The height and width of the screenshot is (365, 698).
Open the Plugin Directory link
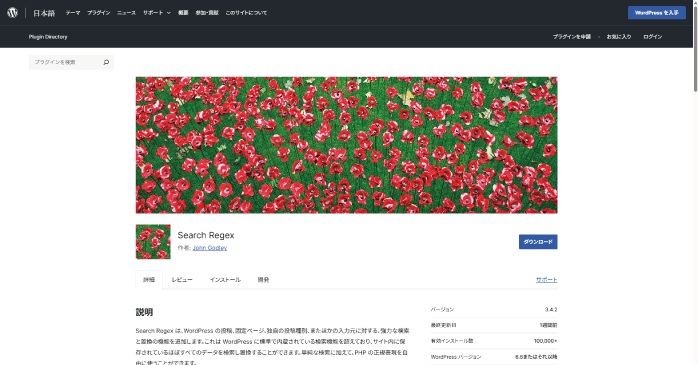[x=48, y=37]
